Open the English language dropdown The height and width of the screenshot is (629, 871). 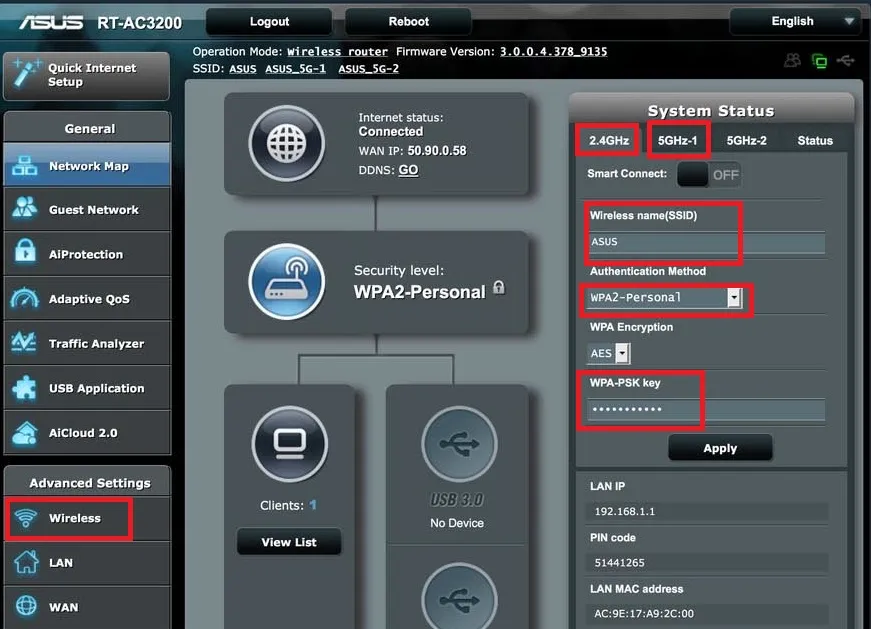[x=795, y=21]
